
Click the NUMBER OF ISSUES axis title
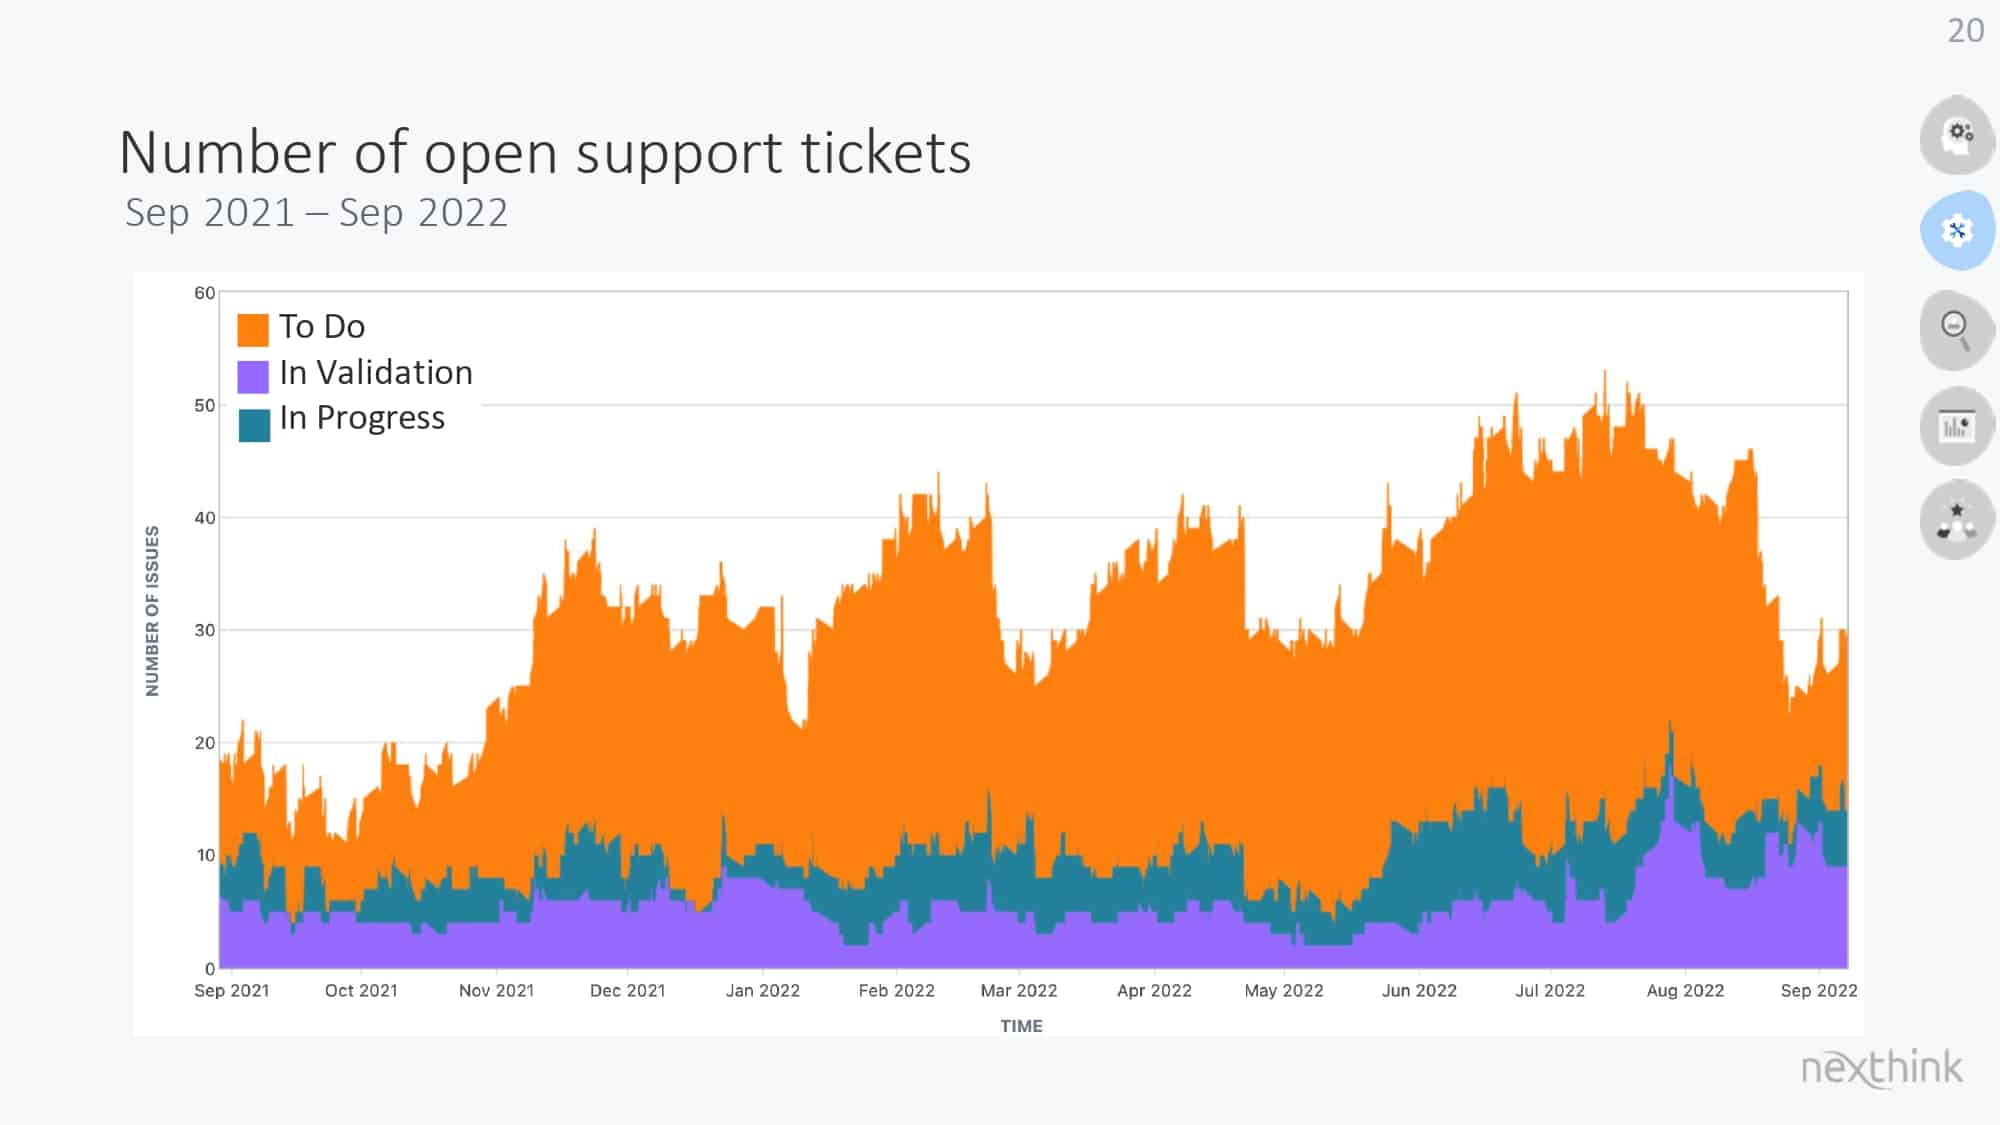point(152,611)
